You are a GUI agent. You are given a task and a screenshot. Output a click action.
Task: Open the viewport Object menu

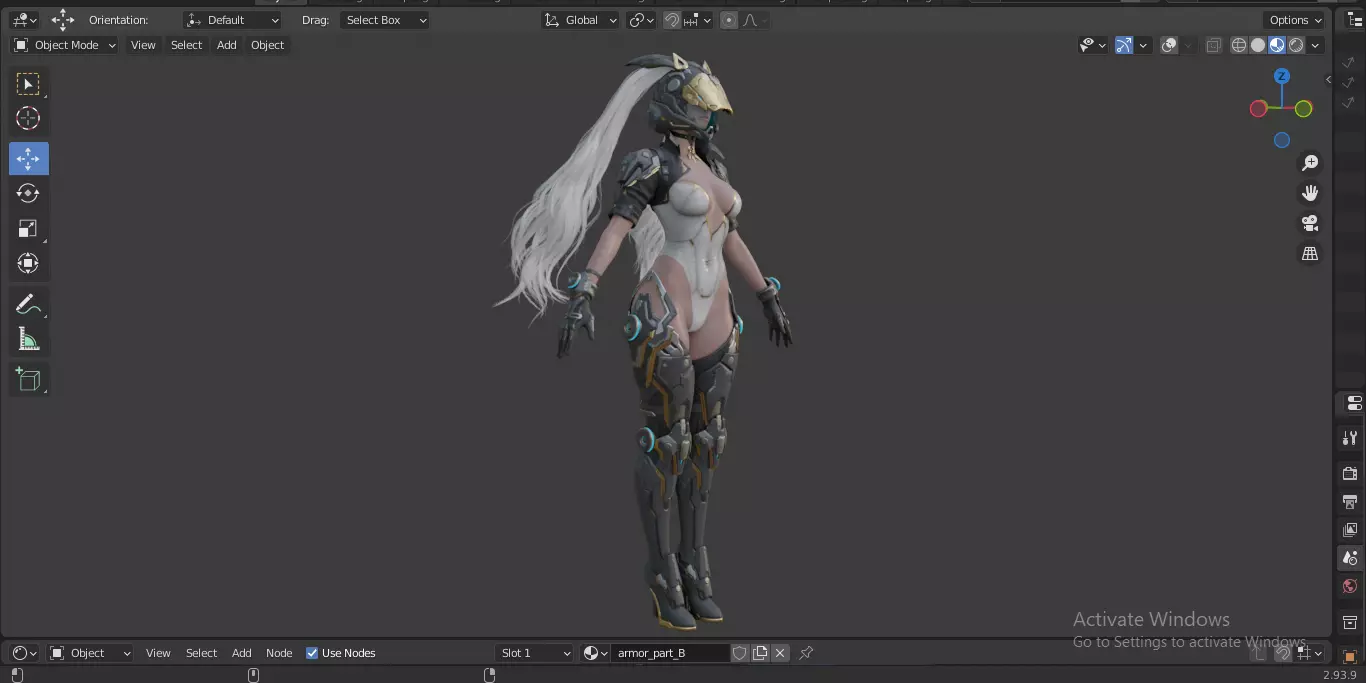[268, 45]
